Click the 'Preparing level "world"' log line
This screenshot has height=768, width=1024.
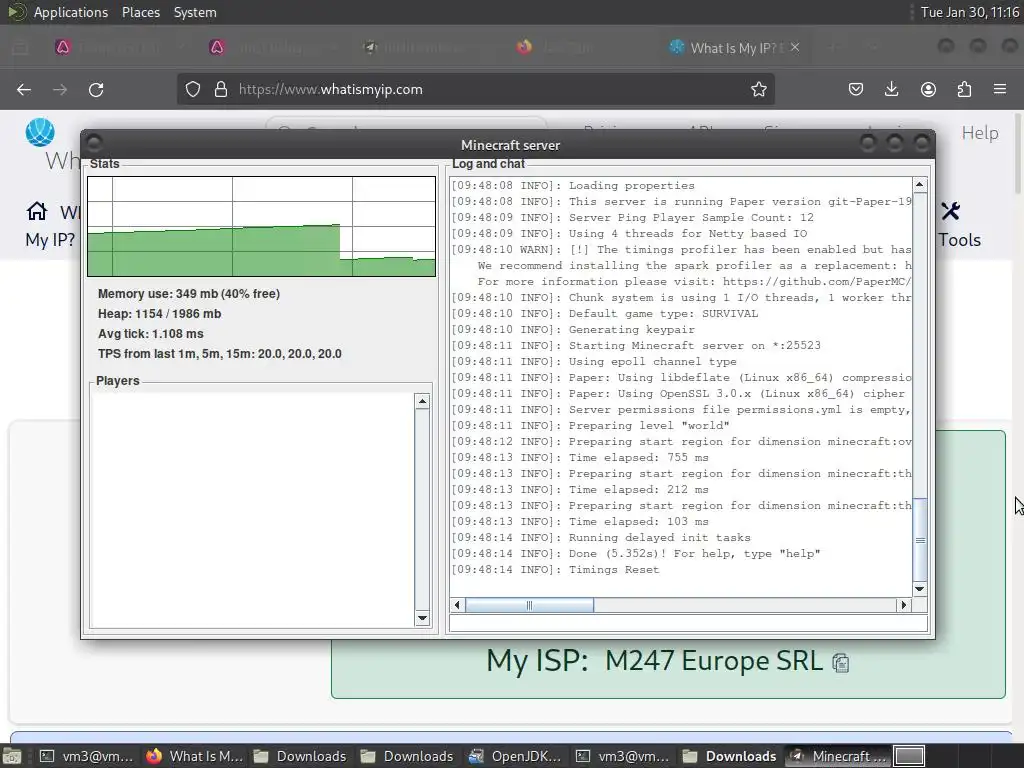pyautogui.click(x=590, y=426)
